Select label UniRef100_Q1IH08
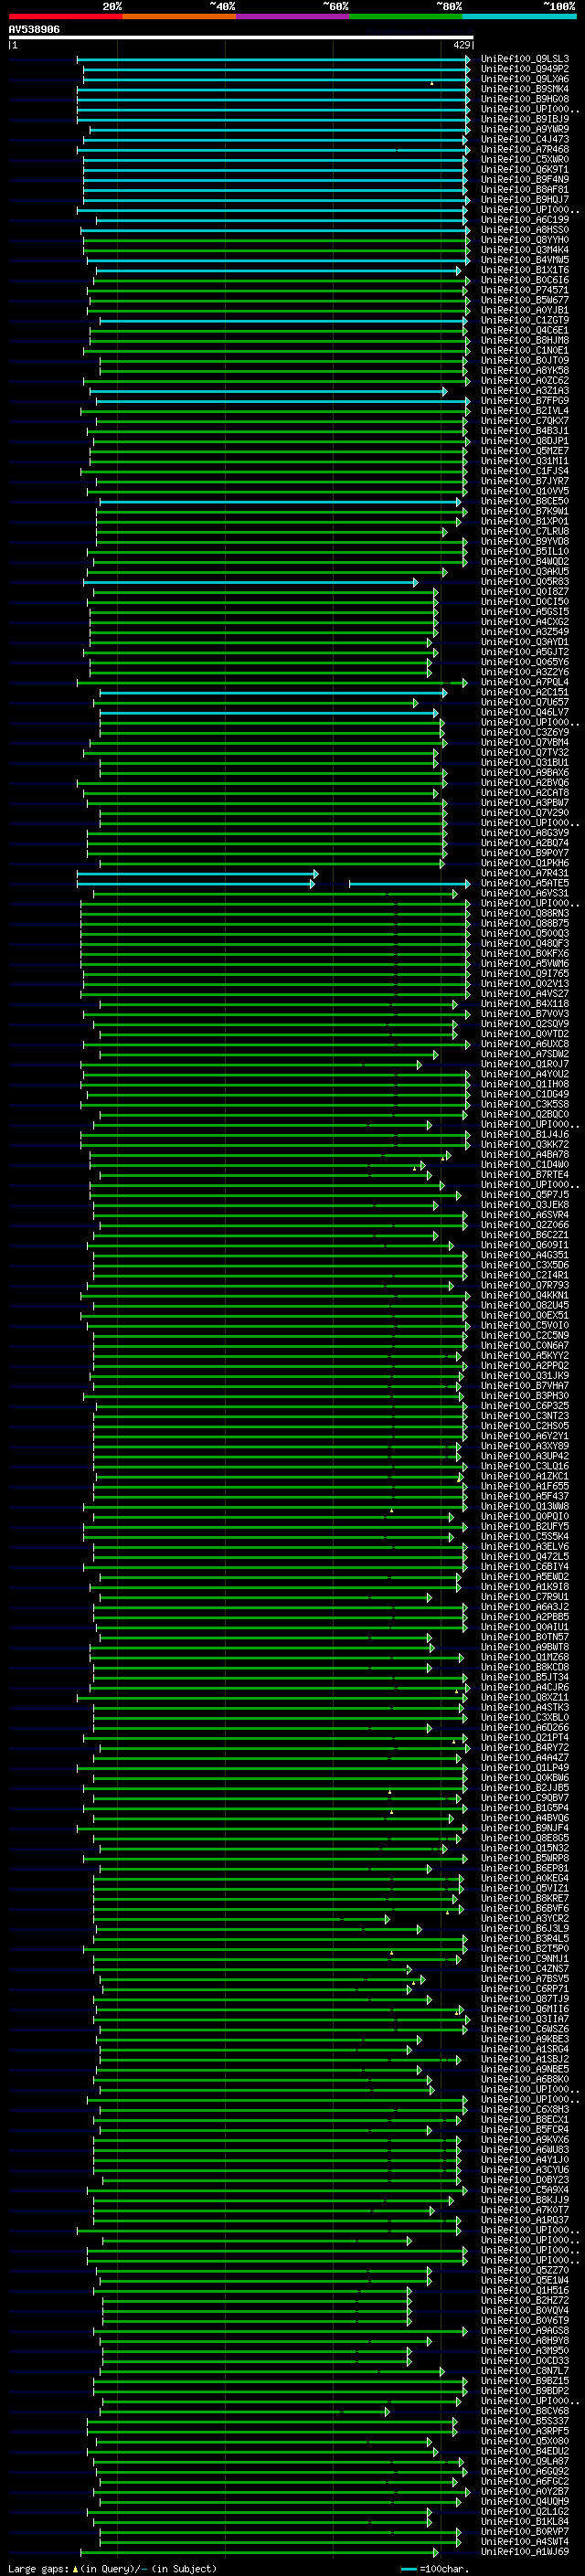The image size is (585, 2576). 525,1084
